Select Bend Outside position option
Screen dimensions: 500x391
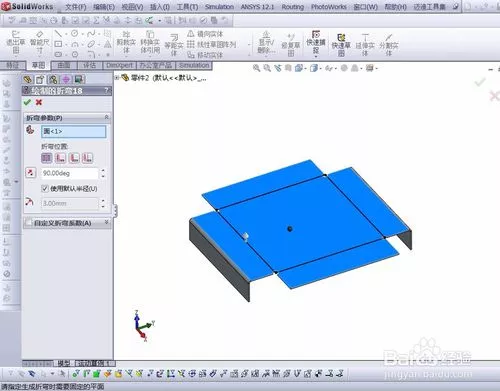click(87, 158)
